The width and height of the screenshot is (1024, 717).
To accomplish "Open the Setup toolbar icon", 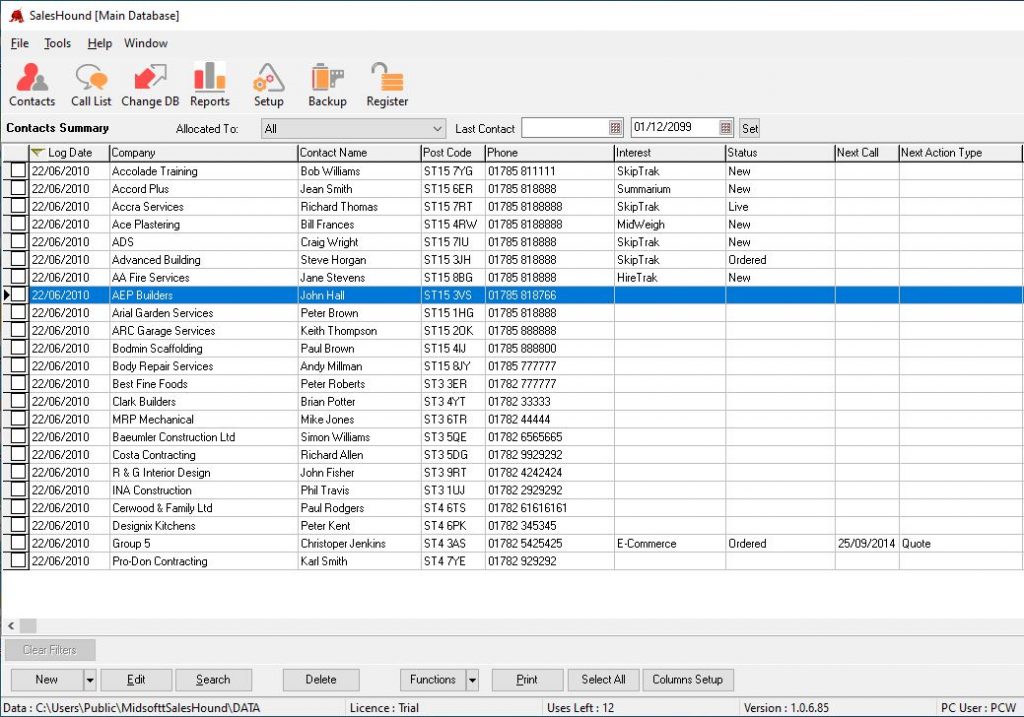I will (x=268, y=84).
